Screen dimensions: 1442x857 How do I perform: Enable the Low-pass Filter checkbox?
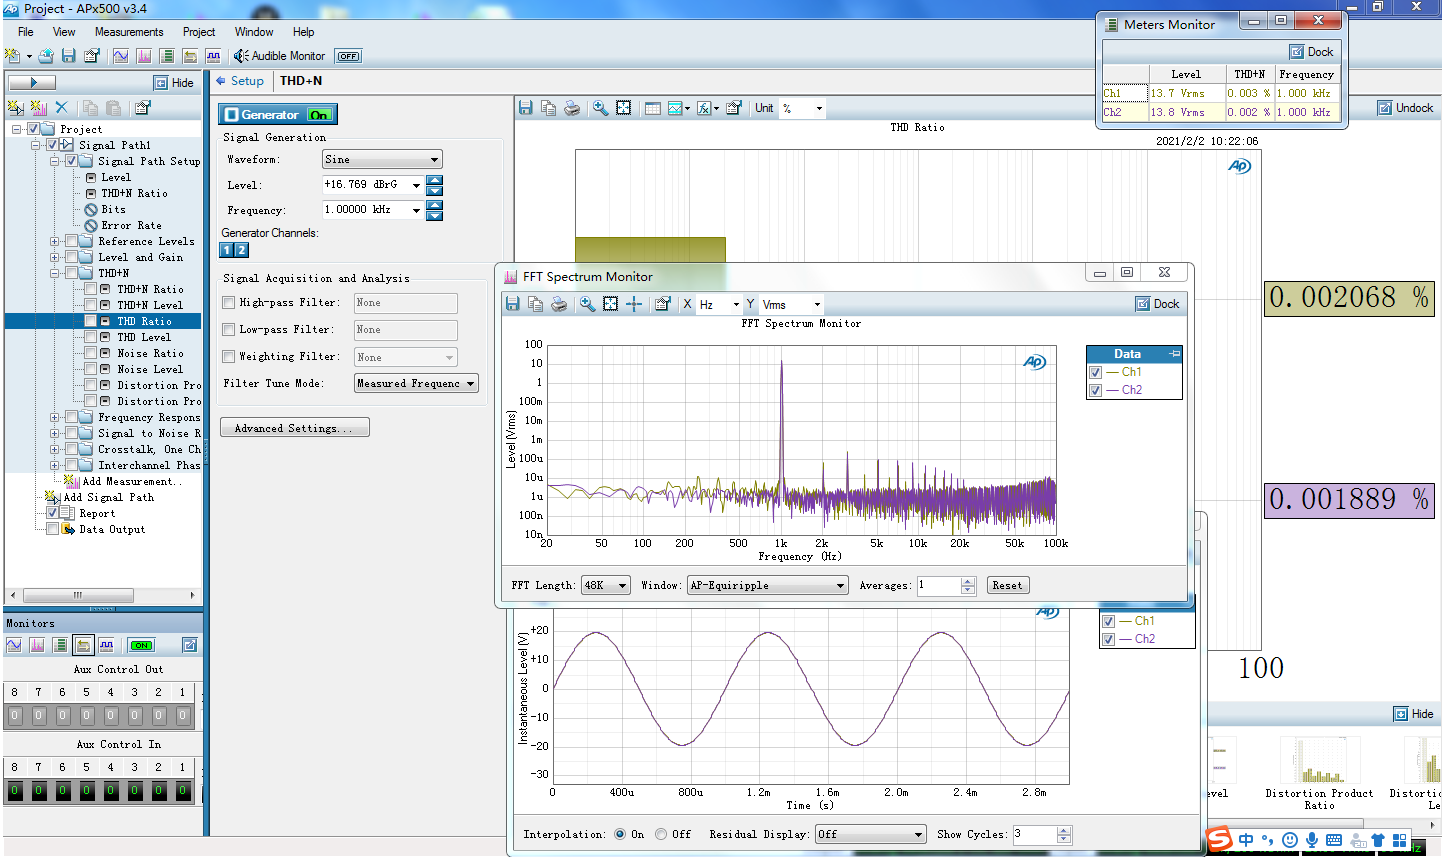(x=228, y=329)
